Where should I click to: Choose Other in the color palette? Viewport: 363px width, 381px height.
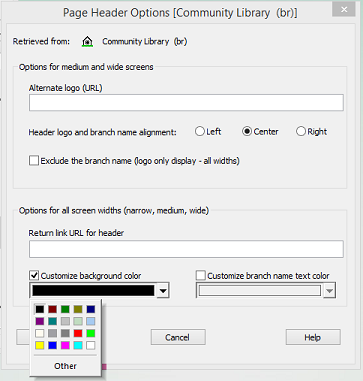65,366
